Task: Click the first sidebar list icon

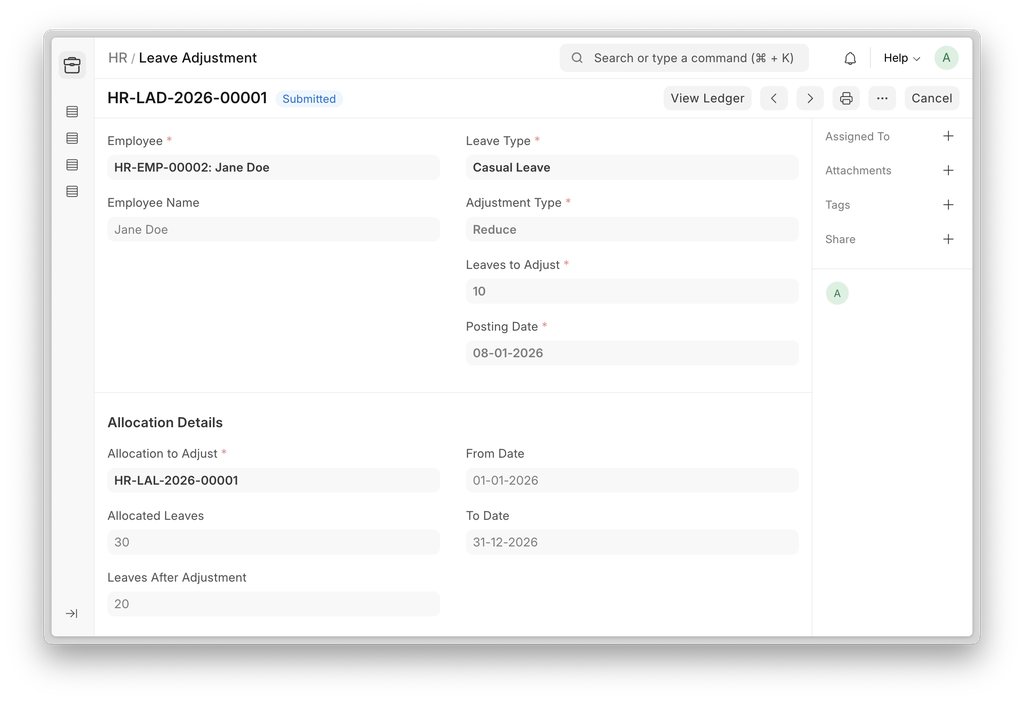Action: coord(72,111)
